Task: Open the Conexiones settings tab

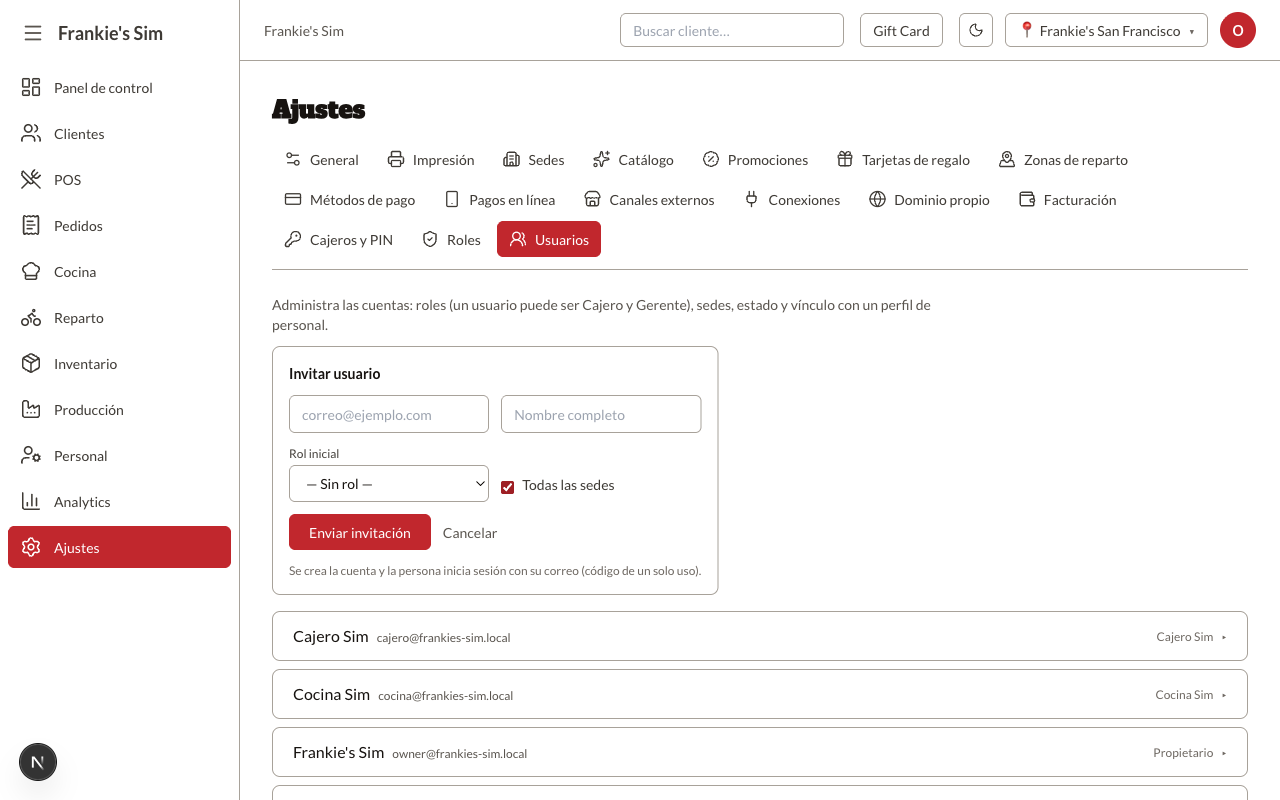Action: pyautogui.click(x=791, y=199)
